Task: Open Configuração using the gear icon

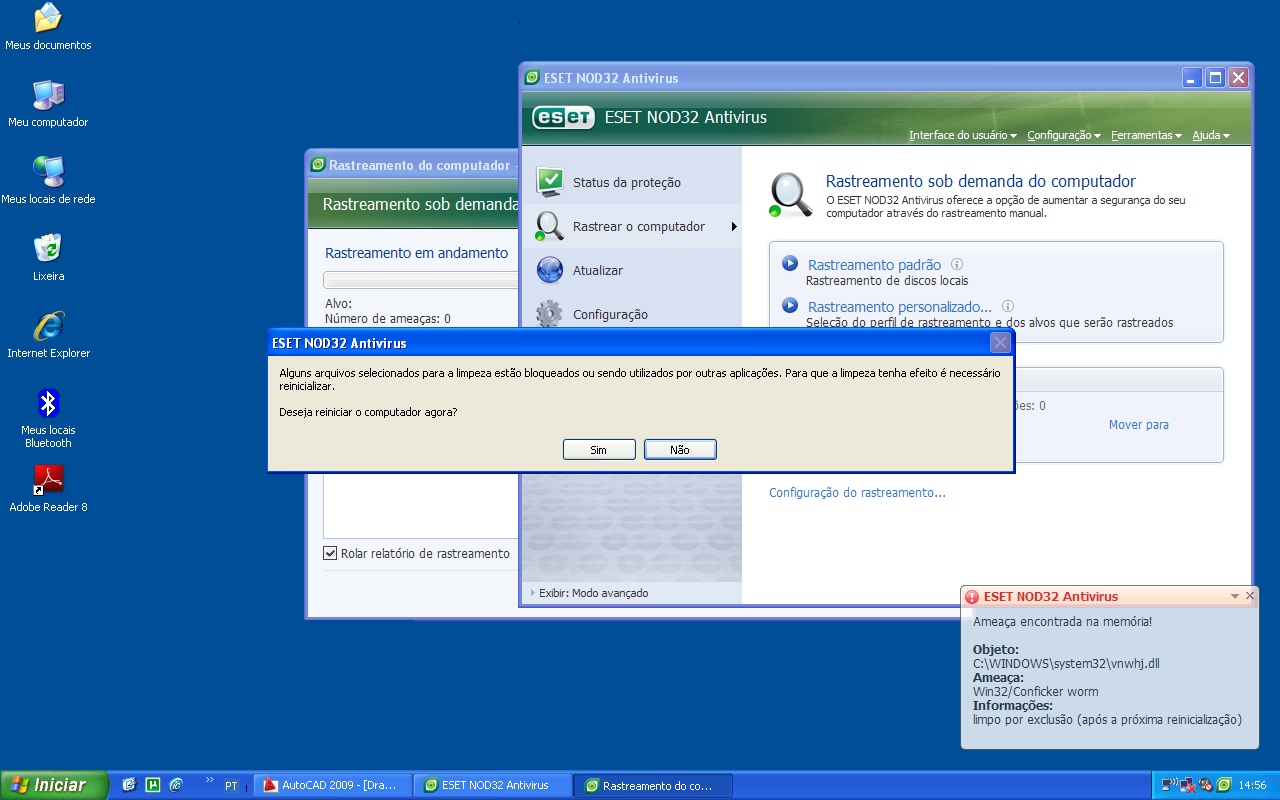Action: (548, 313)
